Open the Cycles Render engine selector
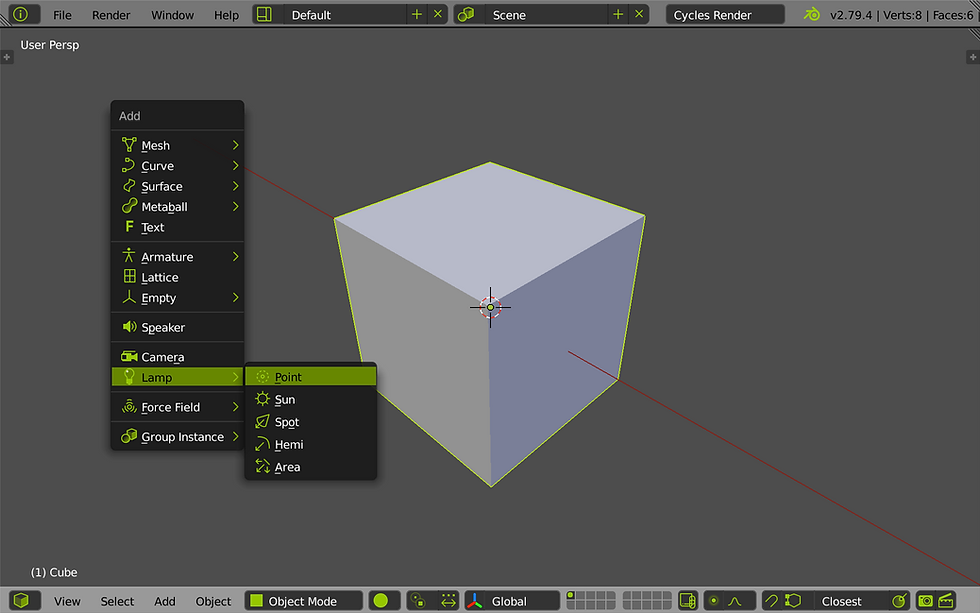Image resolution: width=980 pixels, height=613 pixels. tap(724, 14)
